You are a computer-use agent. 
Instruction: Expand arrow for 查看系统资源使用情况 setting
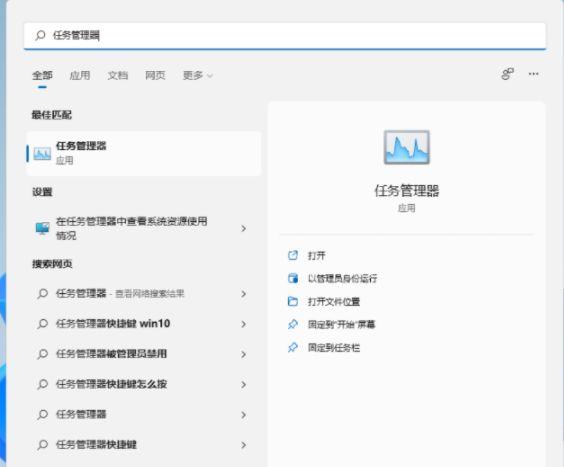click(244, 228)
